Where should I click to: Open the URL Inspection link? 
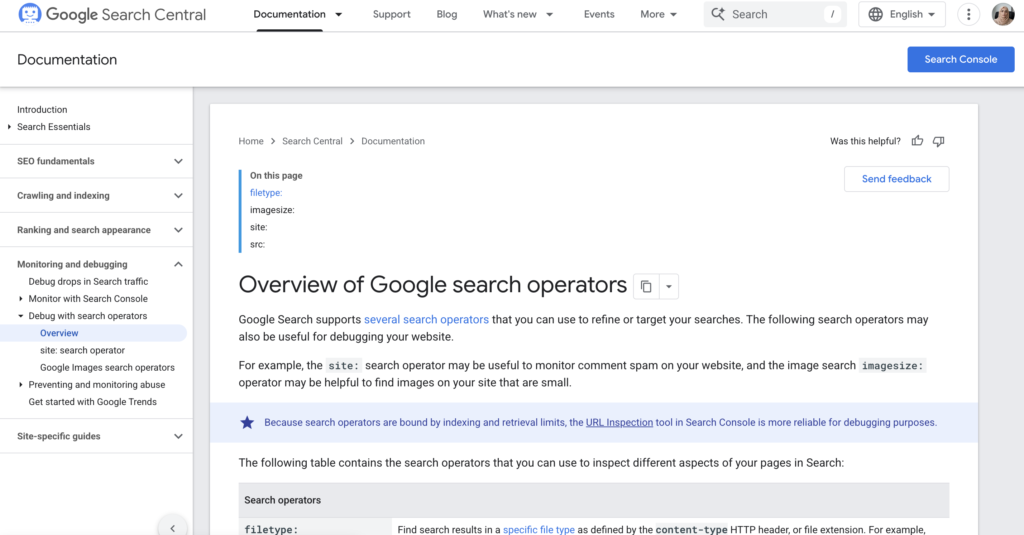[x=619, y=423]
